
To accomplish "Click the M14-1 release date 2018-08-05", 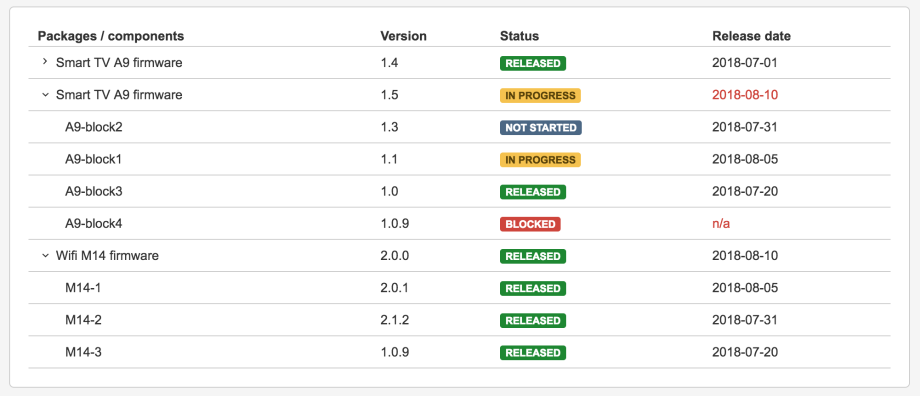I will pos(745,288).
